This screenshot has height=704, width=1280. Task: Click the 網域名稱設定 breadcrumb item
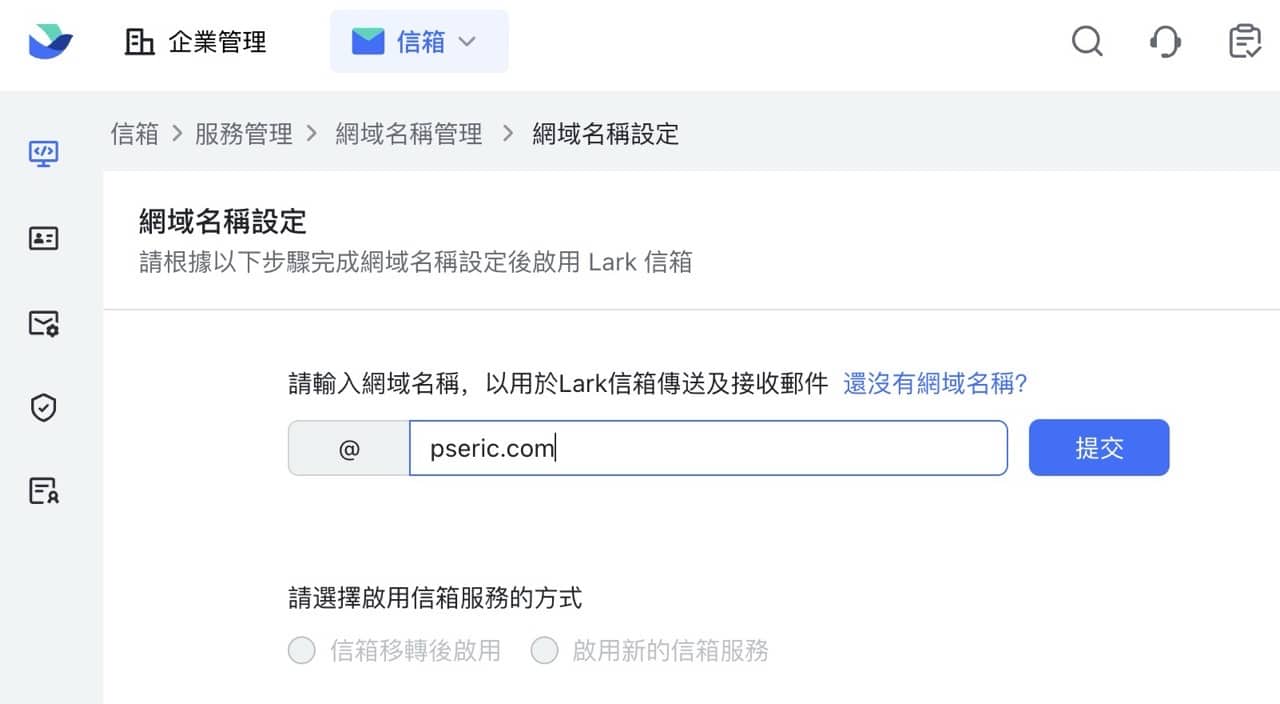coord(605,134)
